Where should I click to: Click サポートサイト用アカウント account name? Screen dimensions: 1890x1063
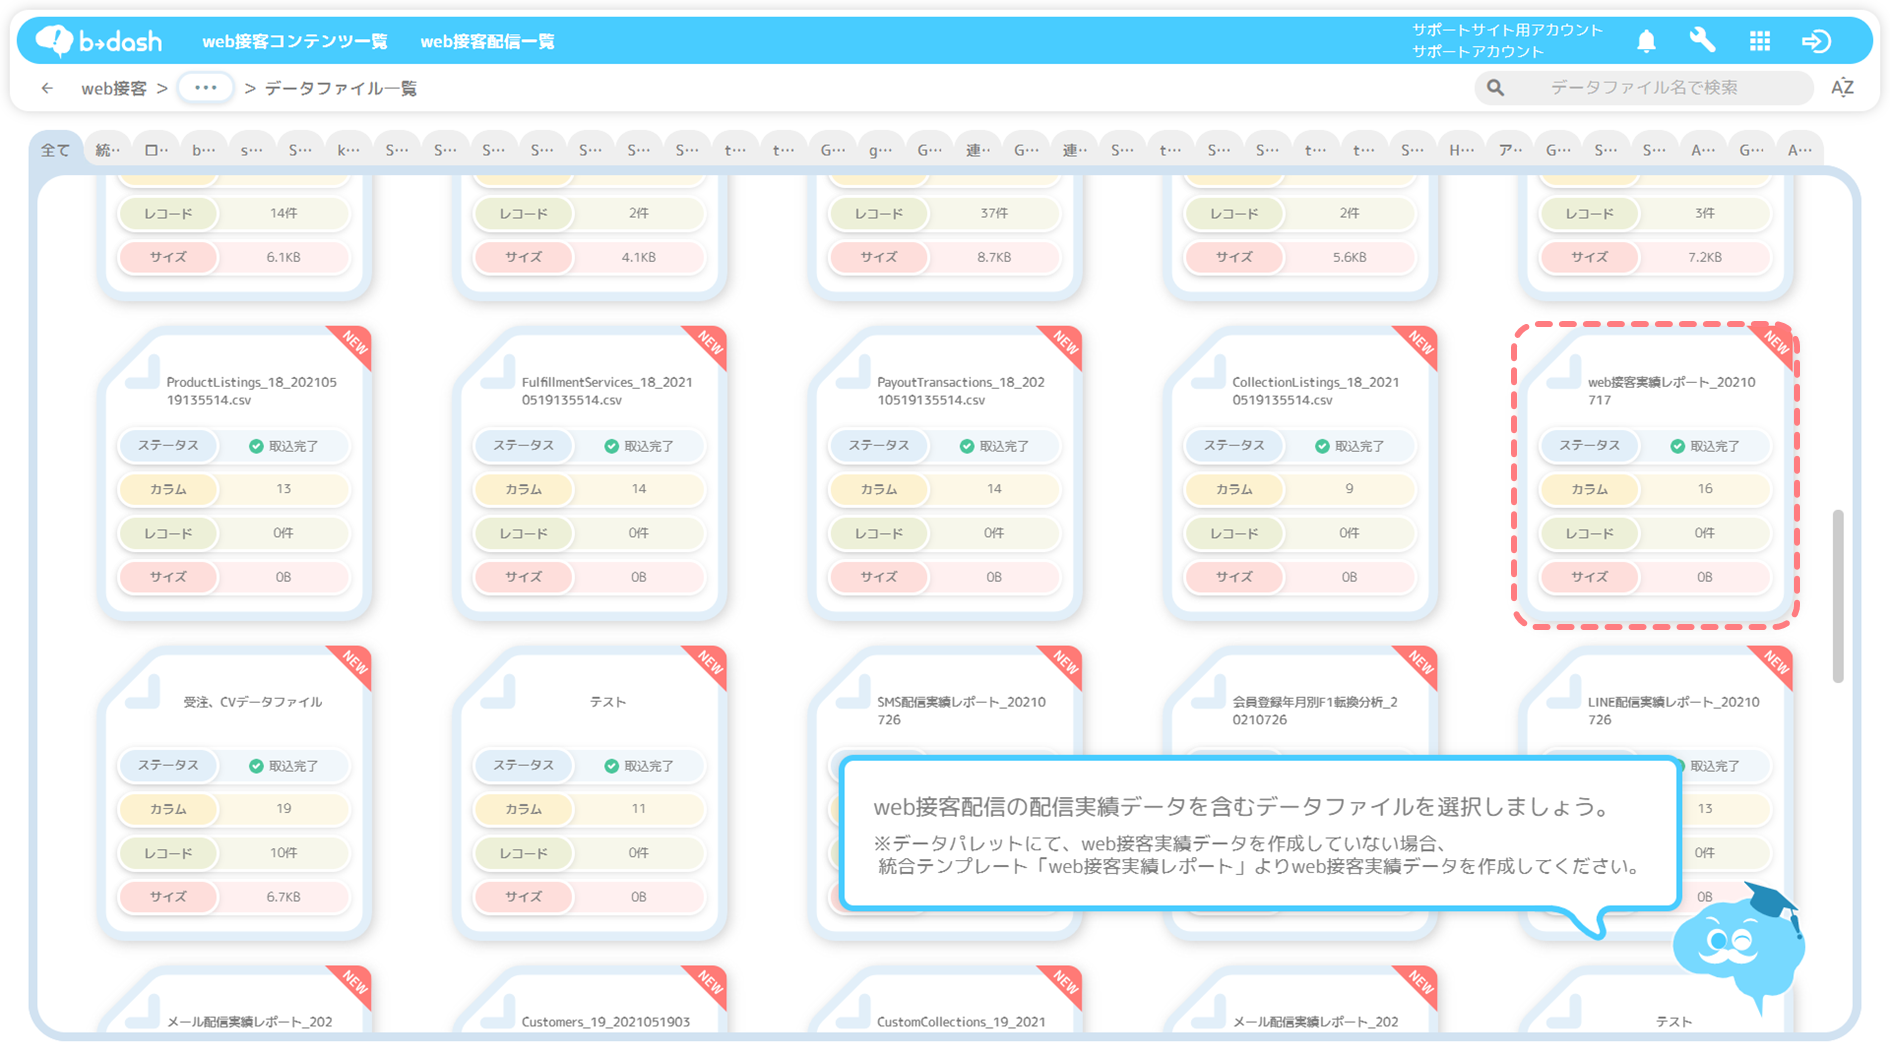1507,30
